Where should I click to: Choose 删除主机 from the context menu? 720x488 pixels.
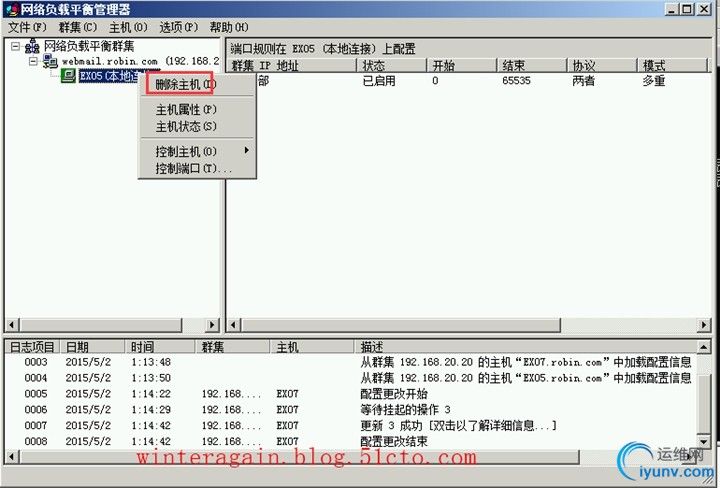[x=186, y=84]
